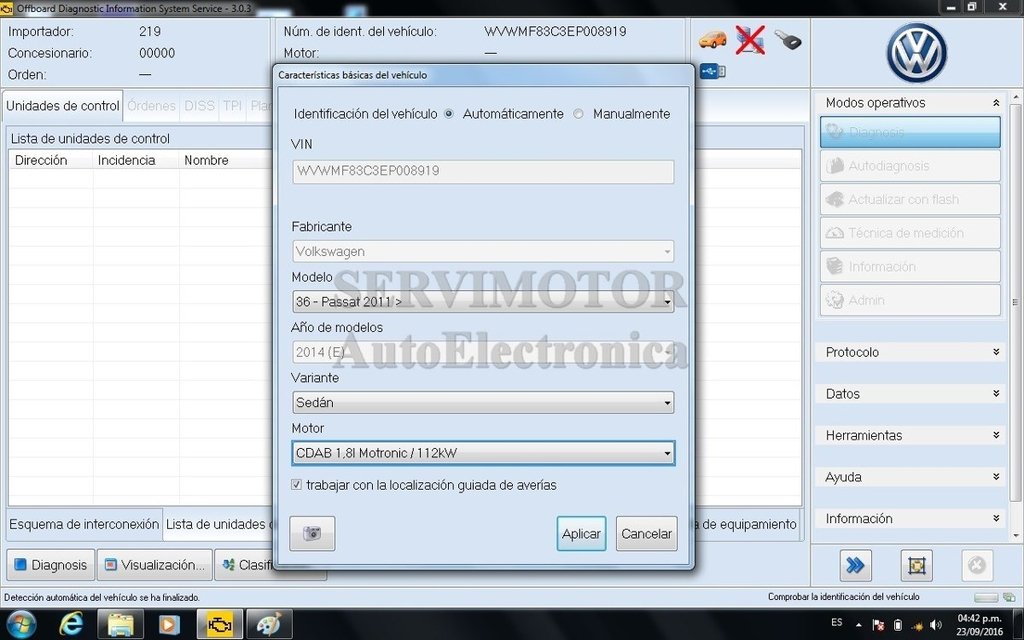Click the Nombre column header
The height and width of the screenshot is (640, 1024).
(x=225, y=160)
